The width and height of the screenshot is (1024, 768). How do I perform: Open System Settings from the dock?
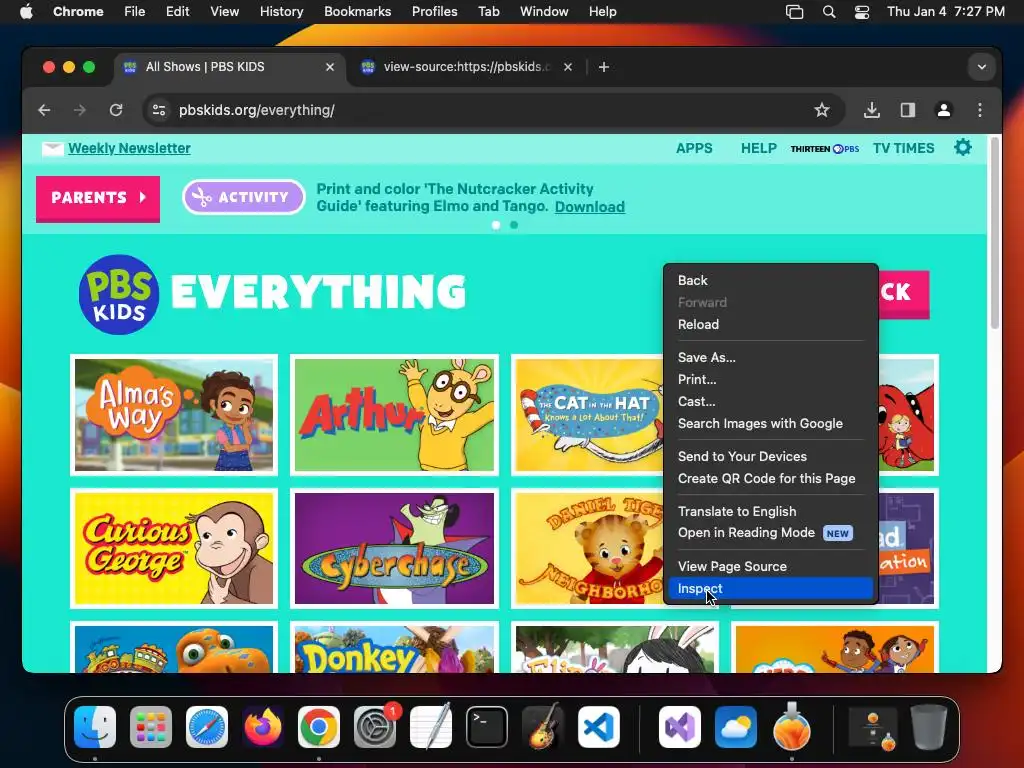coord(375,727)
